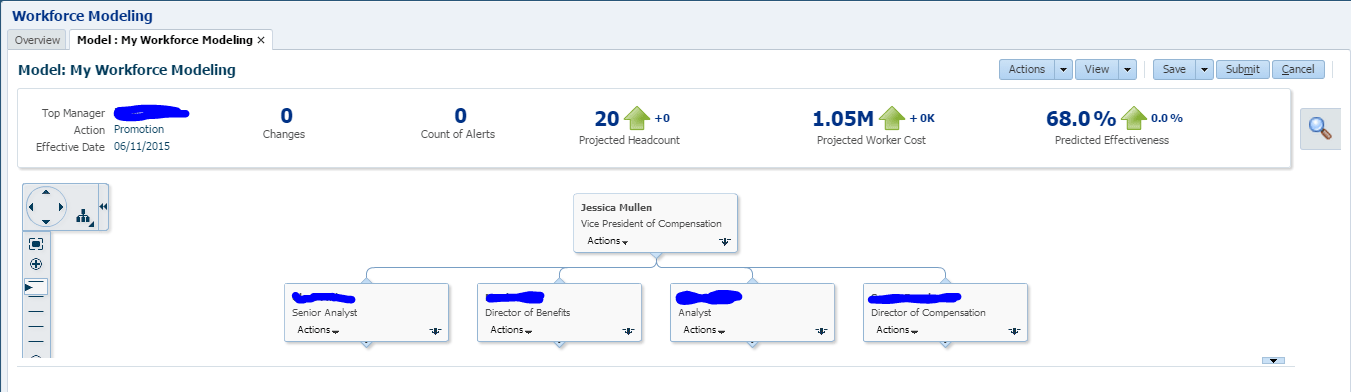Select the Senior Analyst org chart card
This screenshot has width=1351, height=392.
coord(366,312)
